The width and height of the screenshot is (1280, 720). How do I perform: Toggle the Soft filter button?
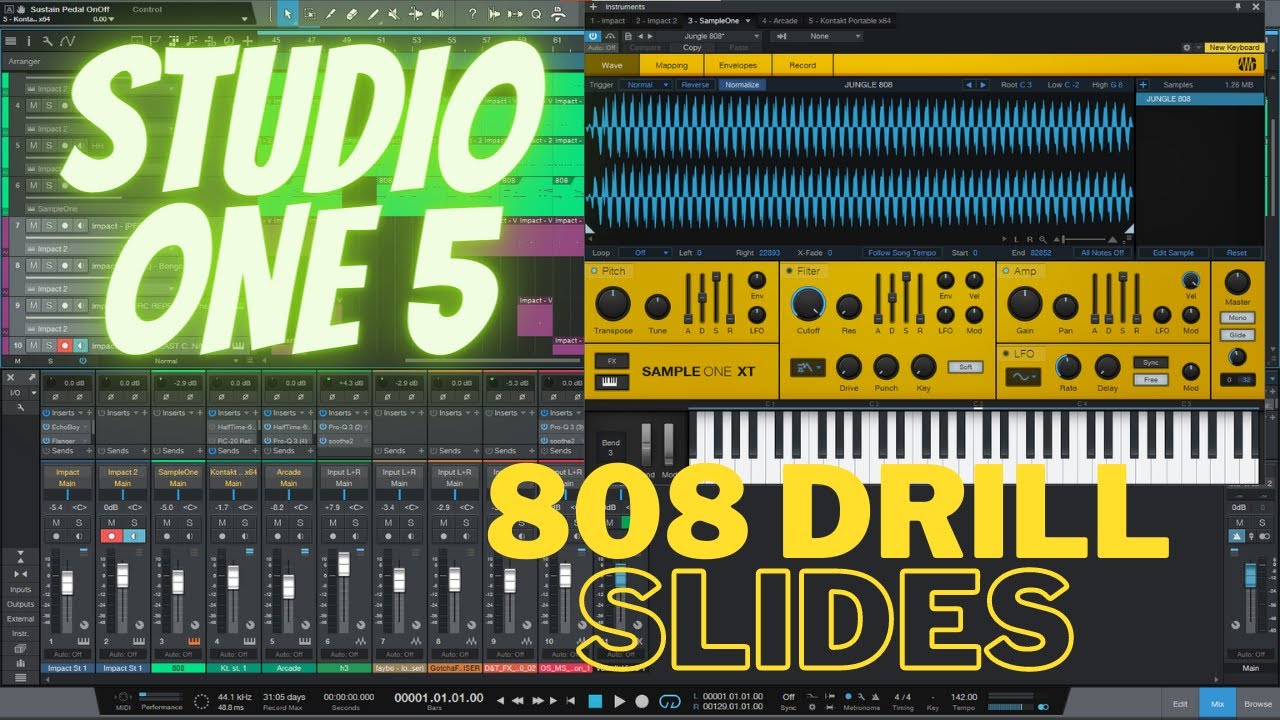coord(966,367)
